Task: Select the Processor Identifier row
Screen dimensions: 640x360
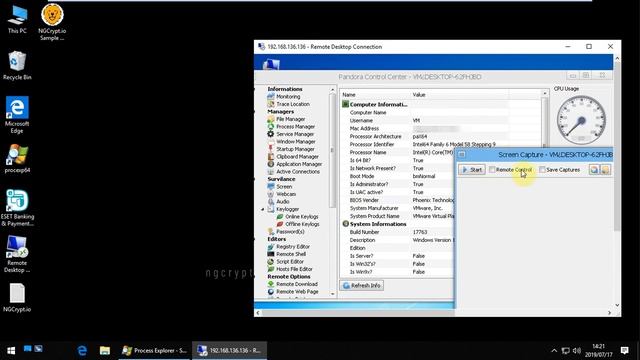Action: click(x=424, y=144)
